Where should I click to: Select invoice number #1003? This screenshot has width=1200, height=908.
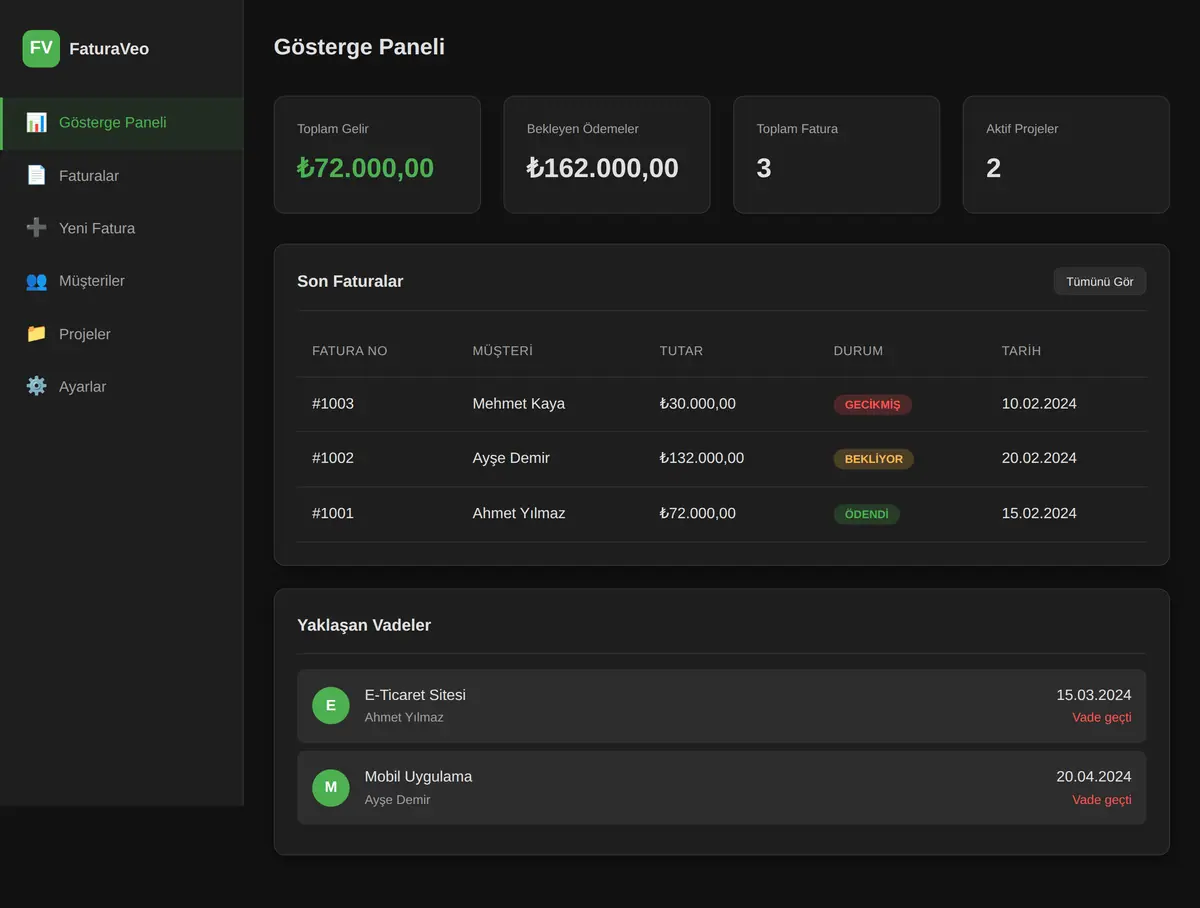point(333,404)
